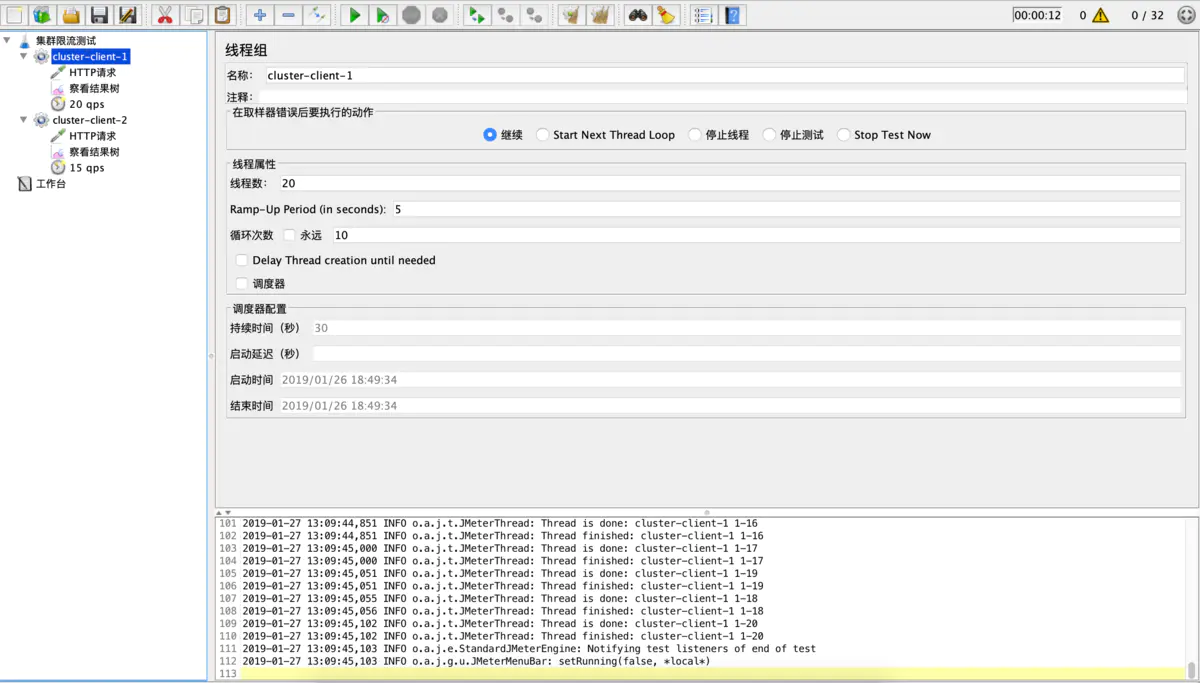Click the 循环次数 field showing 10

click(x=756, y=235)
